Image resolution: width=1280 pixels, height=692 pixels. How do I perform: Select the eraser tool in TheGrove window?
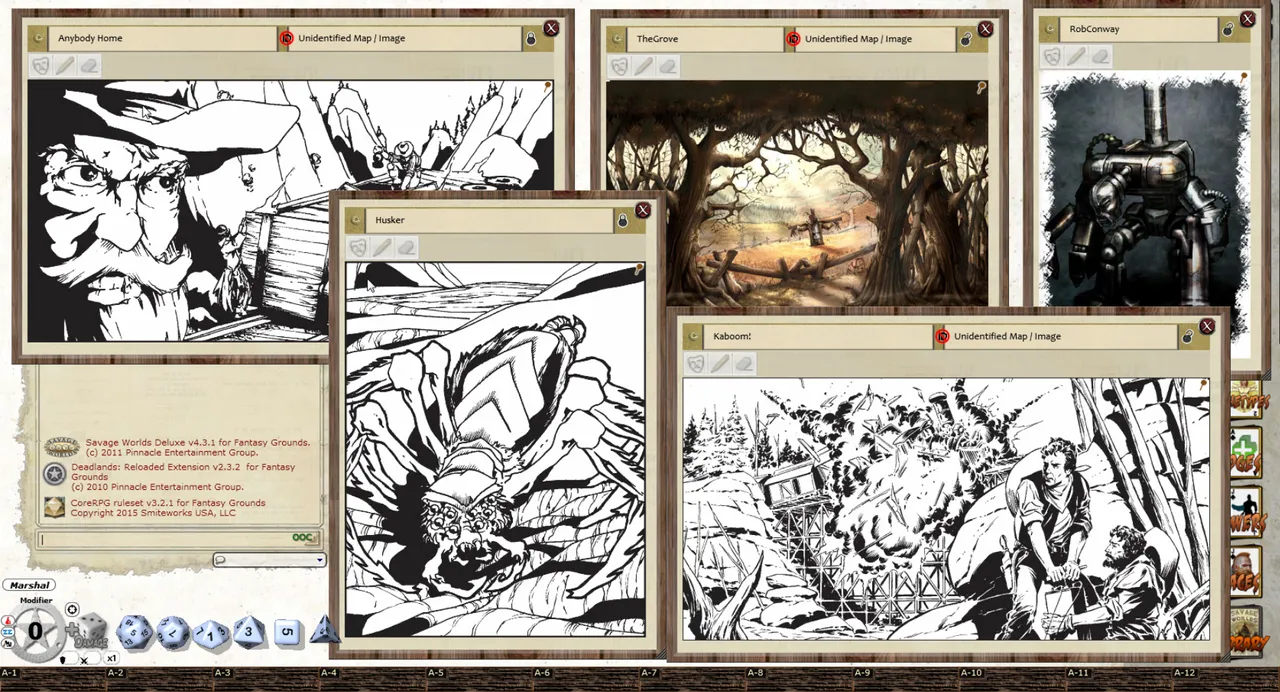668,66
